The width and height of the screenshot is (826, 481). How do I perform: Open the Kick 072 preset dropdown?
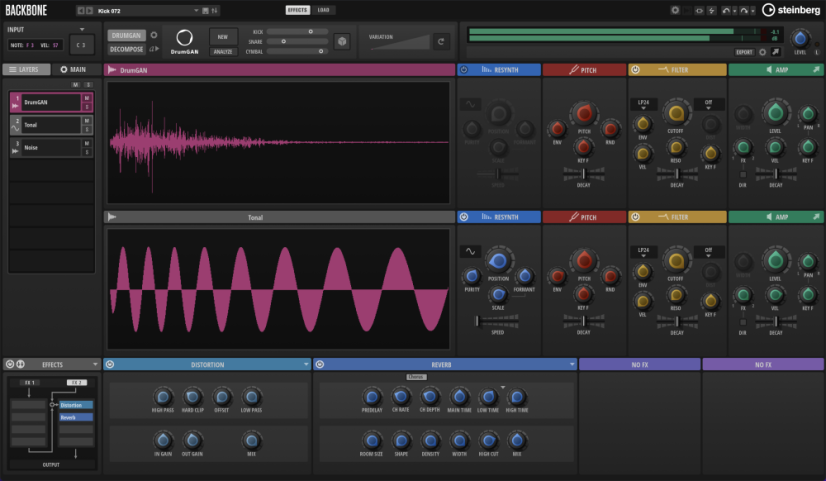194,10
